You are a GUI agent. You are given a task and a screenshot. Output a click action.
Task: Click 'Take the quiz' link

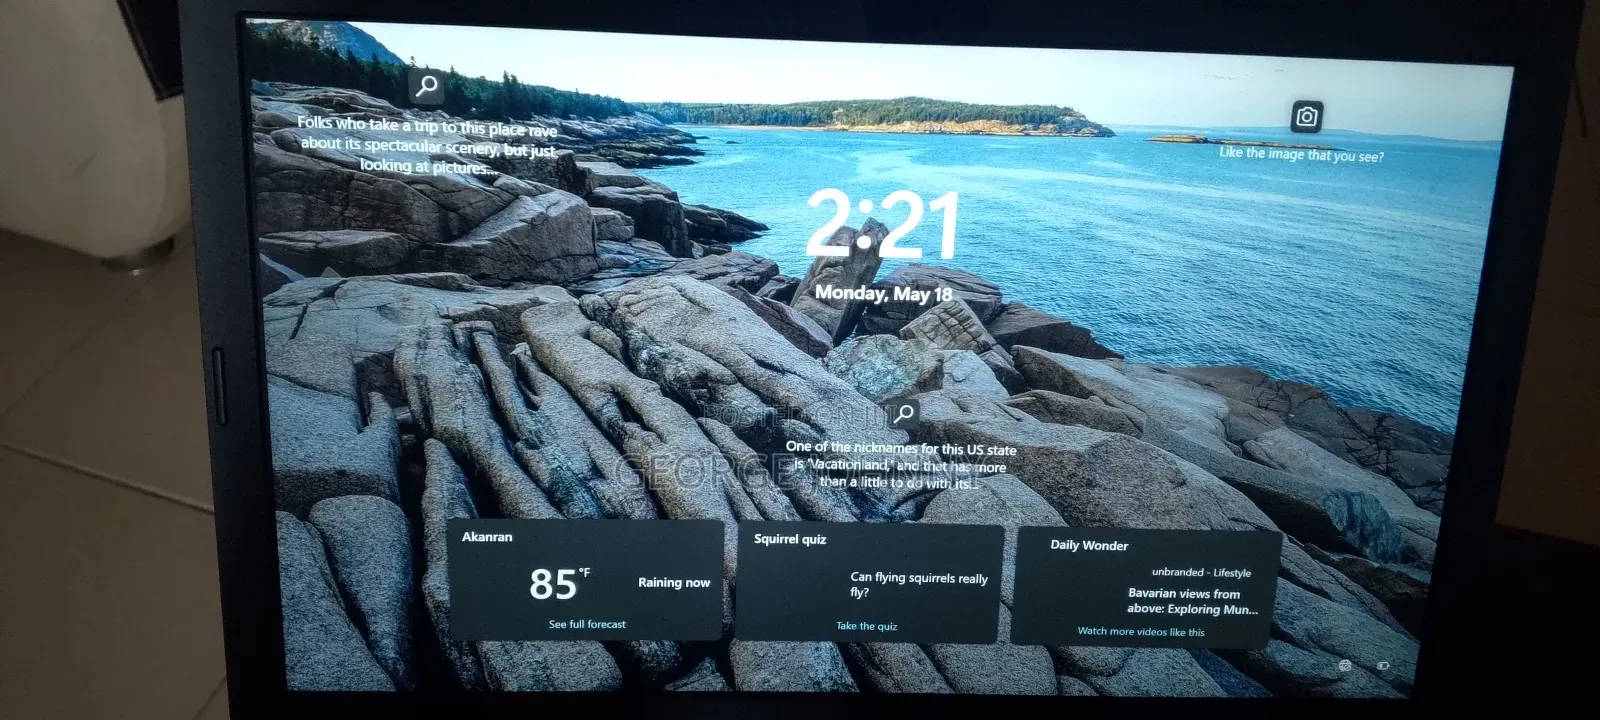click(866, 626)
